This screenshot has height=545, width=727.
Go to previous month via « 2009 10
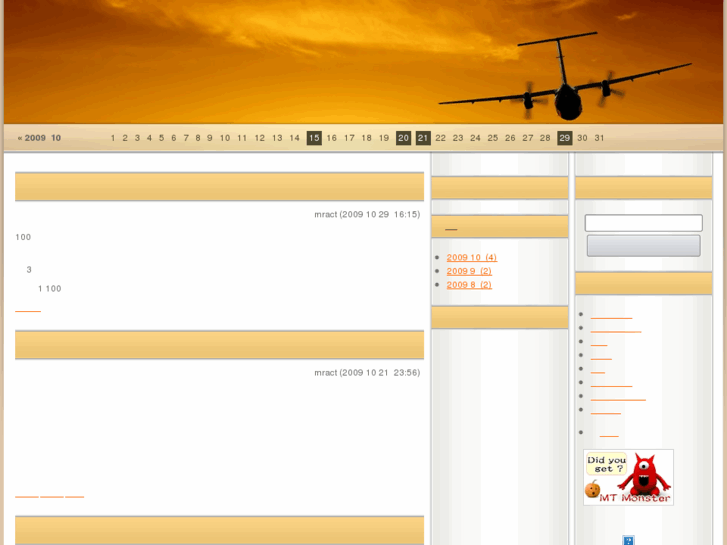(39, 138)
